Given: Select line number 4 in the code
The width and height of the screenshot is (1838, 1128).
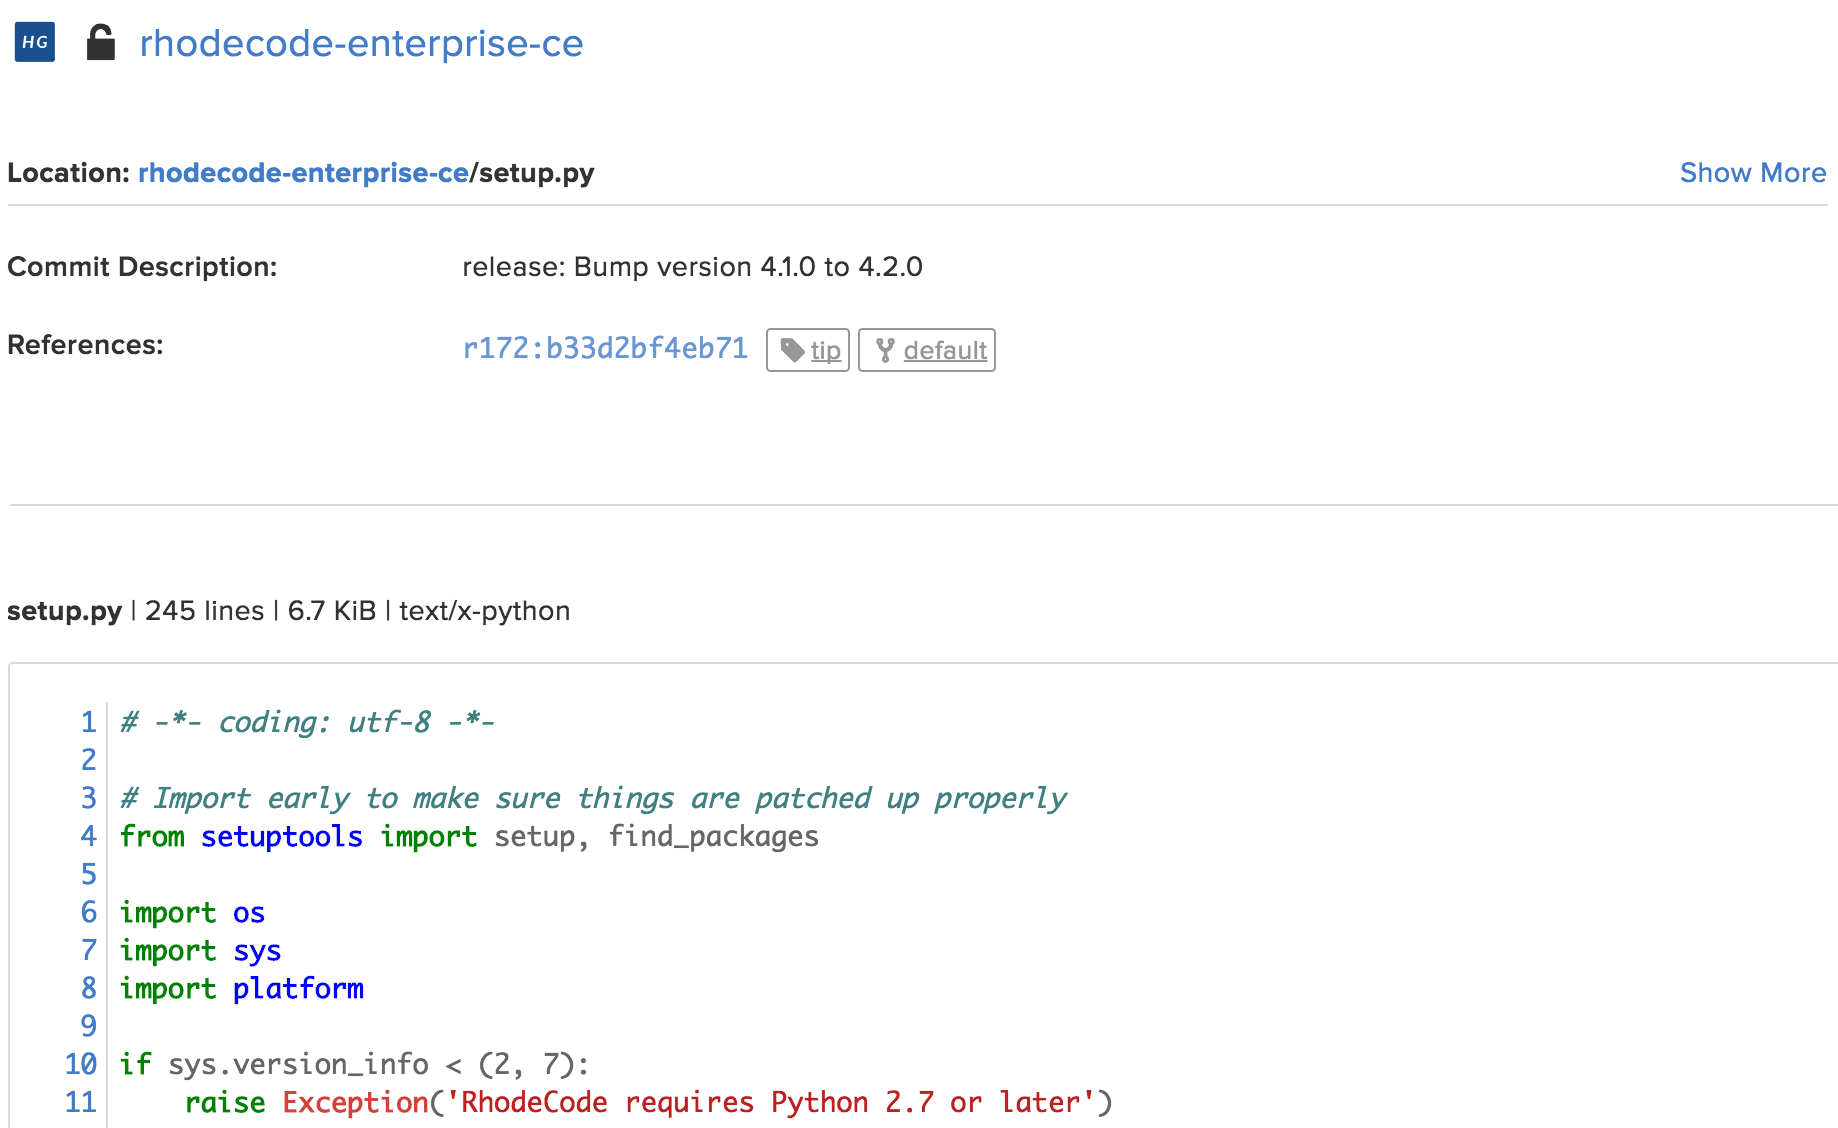Looking at the screenshot, I should 89,836.
